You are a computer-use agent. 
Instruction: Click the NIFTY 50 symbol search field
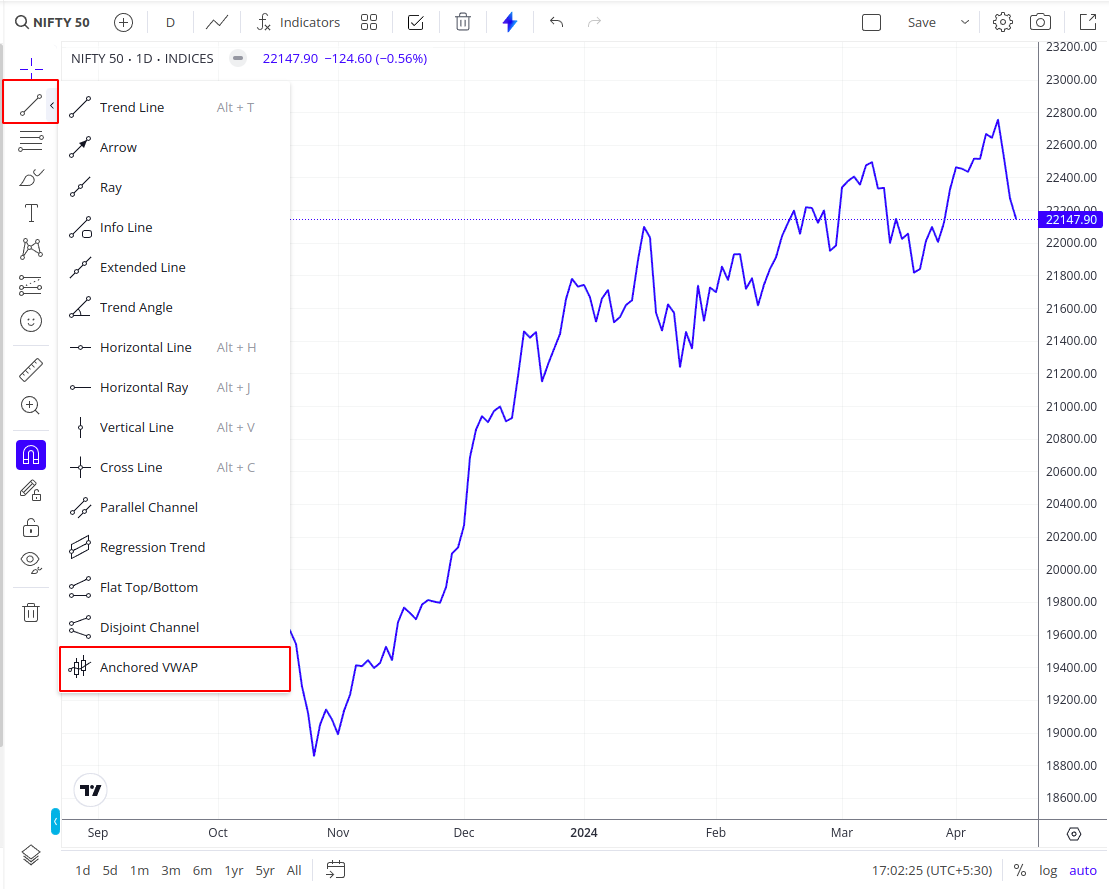click(x=53, y=23)
